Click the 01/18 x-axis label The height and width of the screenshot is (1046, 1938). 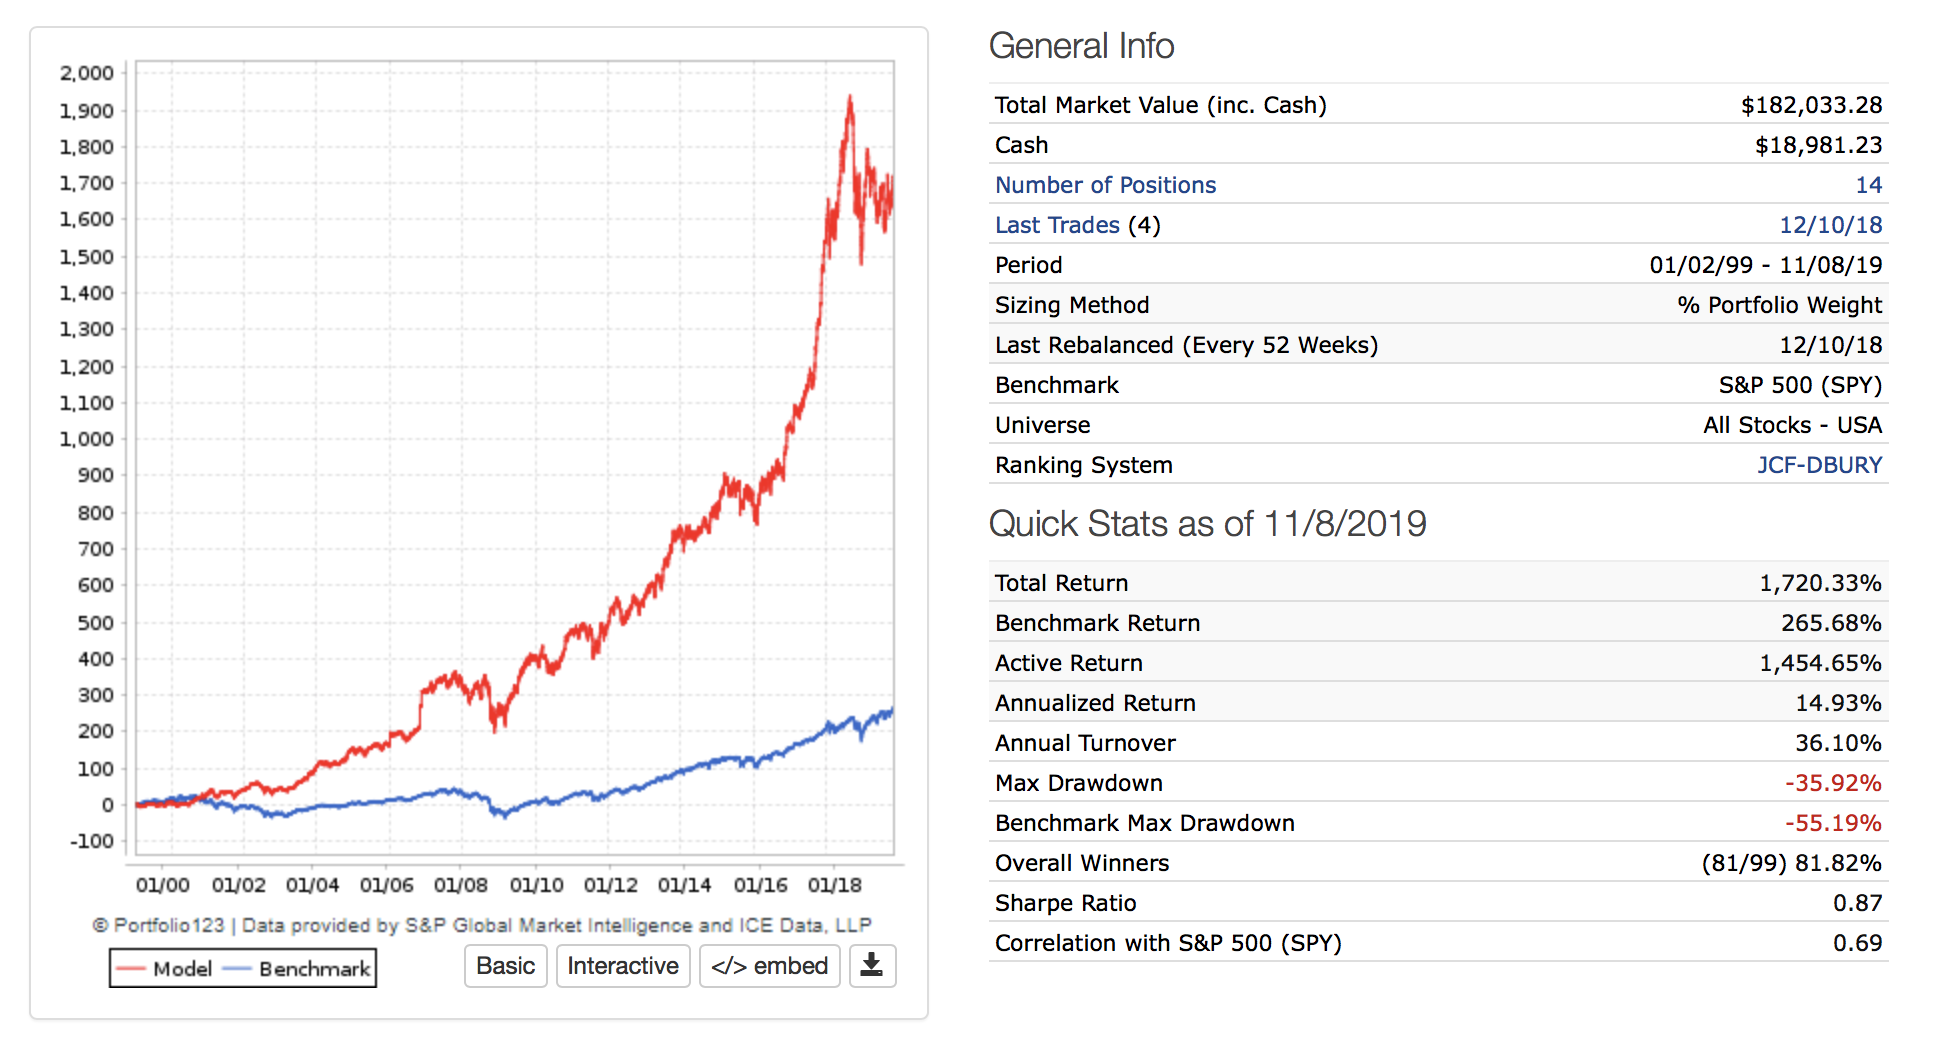[835, 885]
